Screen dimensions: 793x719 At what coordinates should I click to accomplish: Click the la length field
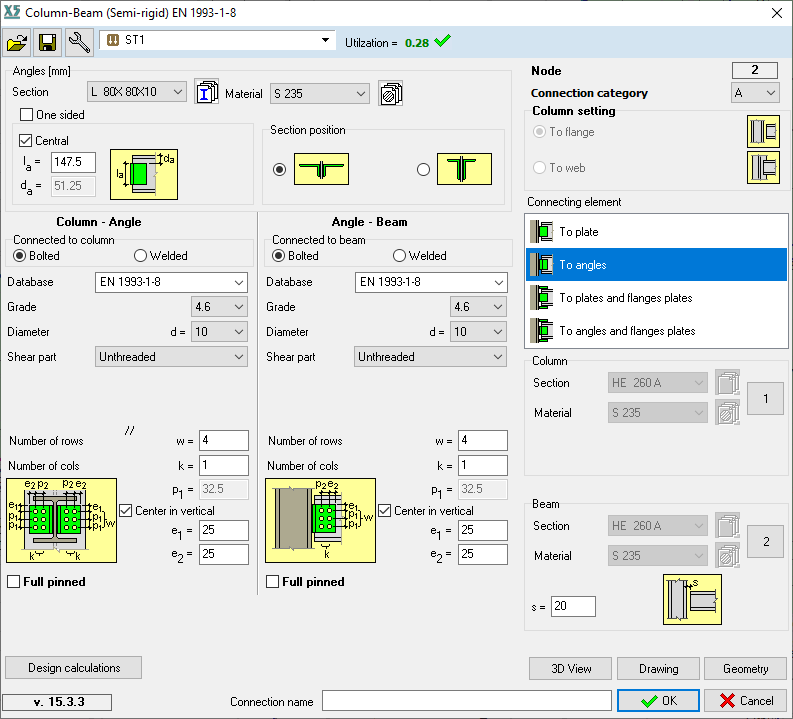coord(73,162)
